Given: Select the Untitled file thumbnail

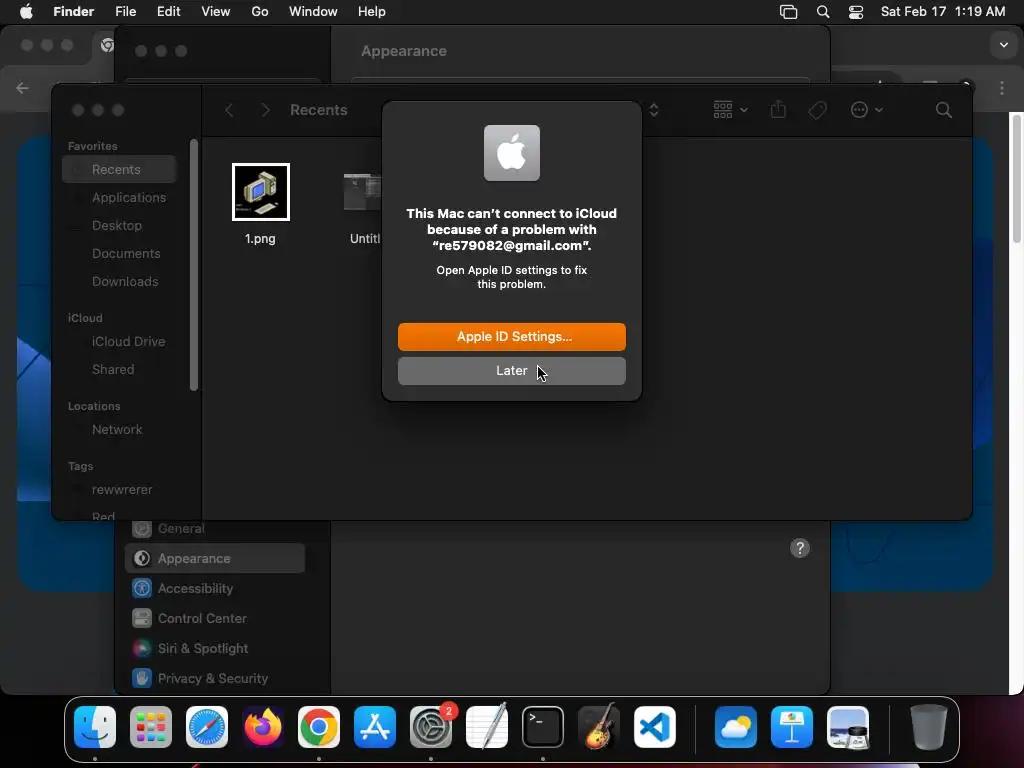Looking at the screenshot, I should click(362, 192).
